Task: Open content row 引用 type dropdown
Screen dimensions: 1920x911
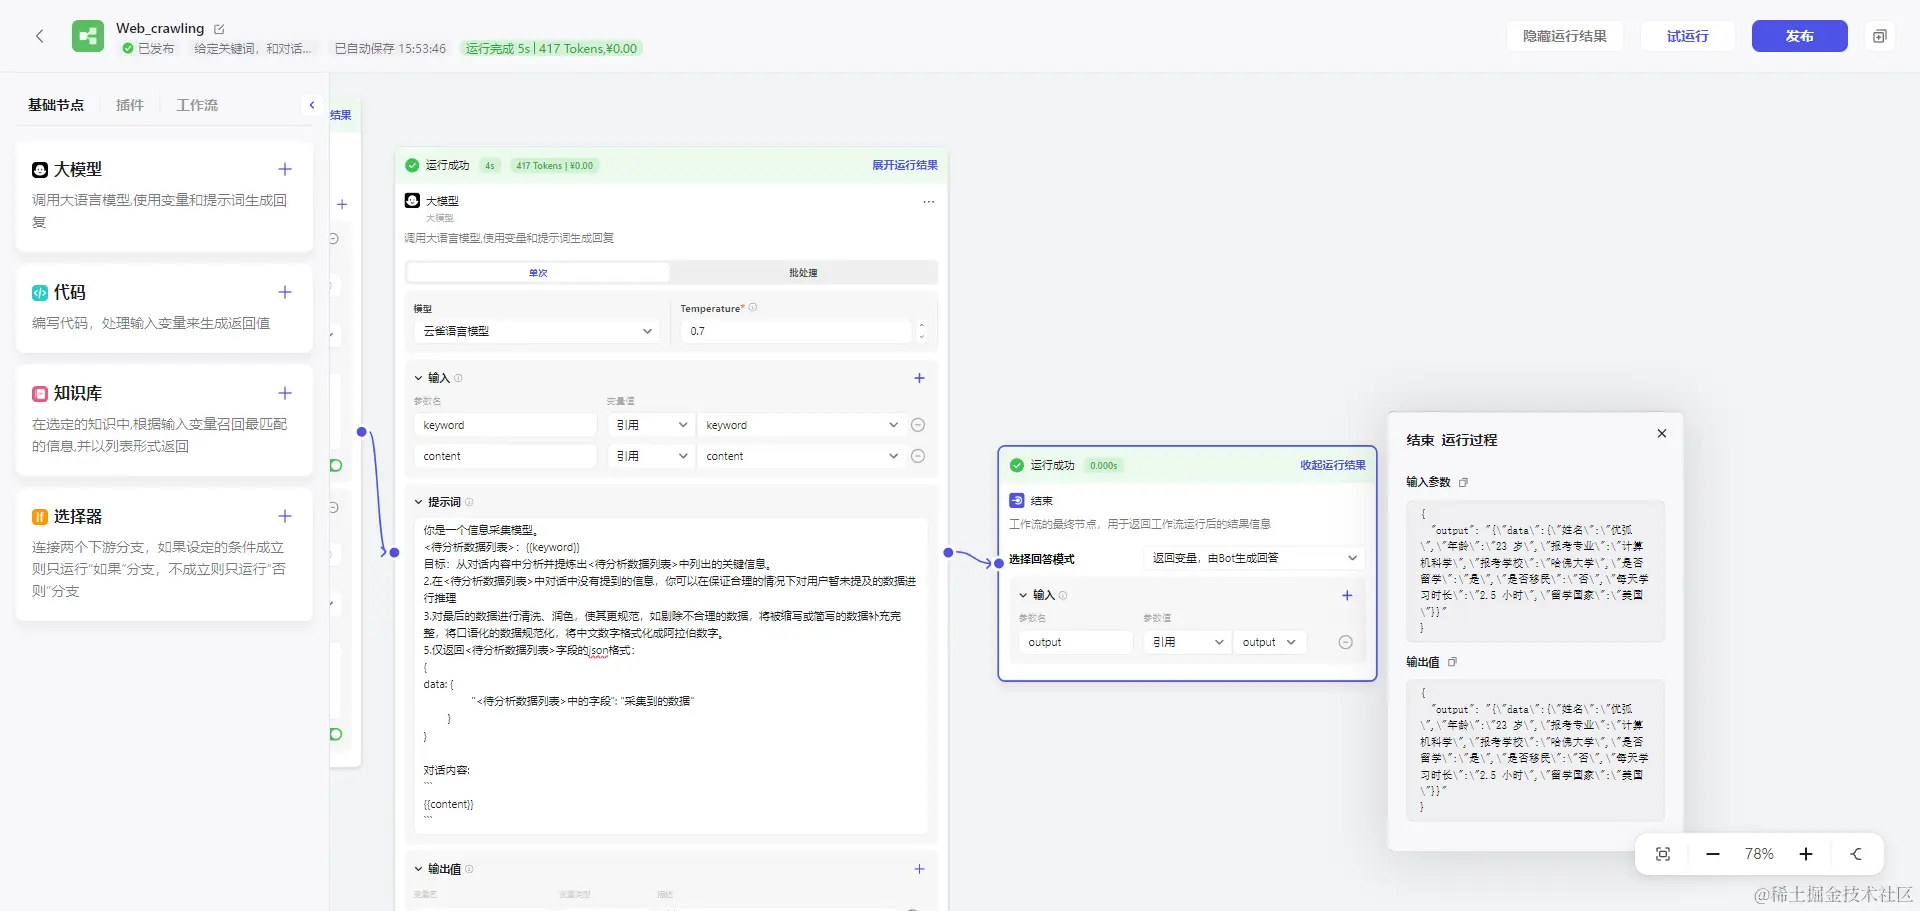Action: pyautogui.click(x=651, y=456)
